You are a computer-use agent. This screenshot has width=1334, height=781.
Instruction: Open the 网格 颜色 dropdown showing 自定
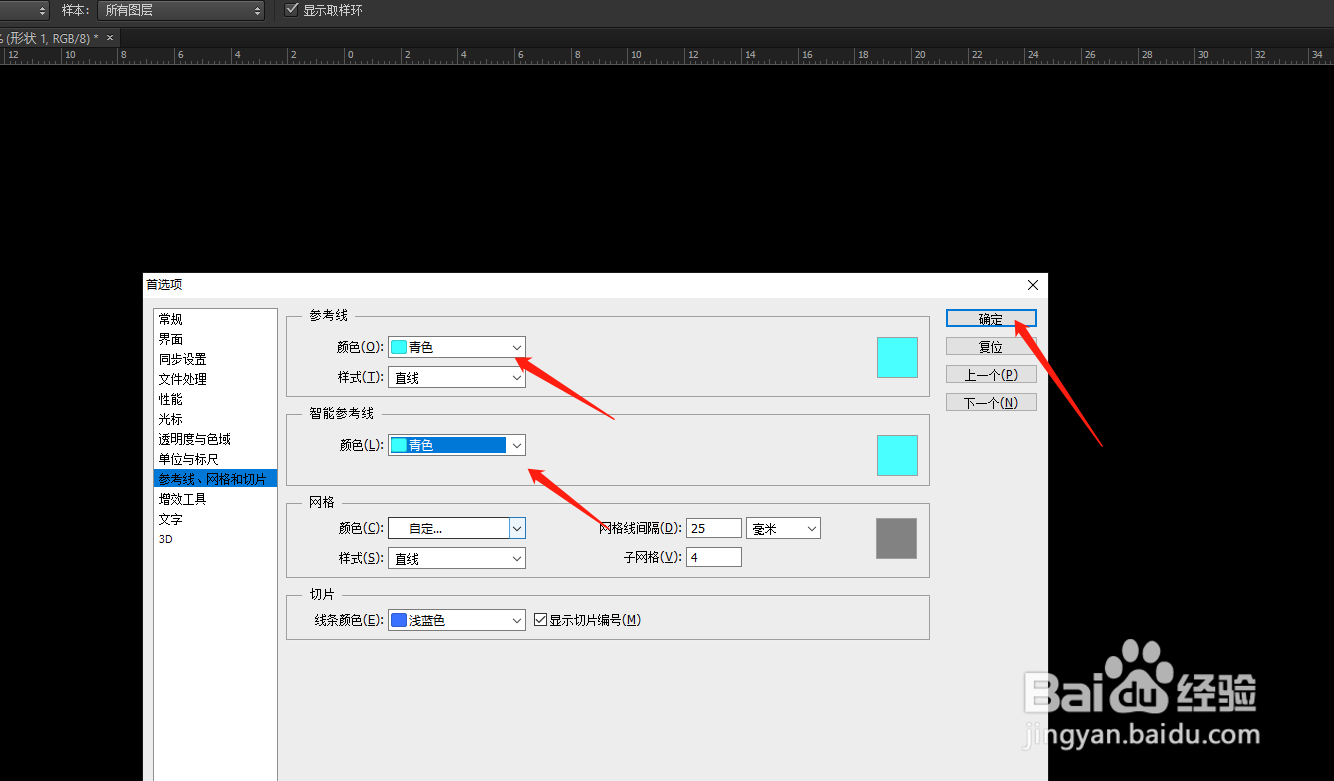(x=456, y=527)
